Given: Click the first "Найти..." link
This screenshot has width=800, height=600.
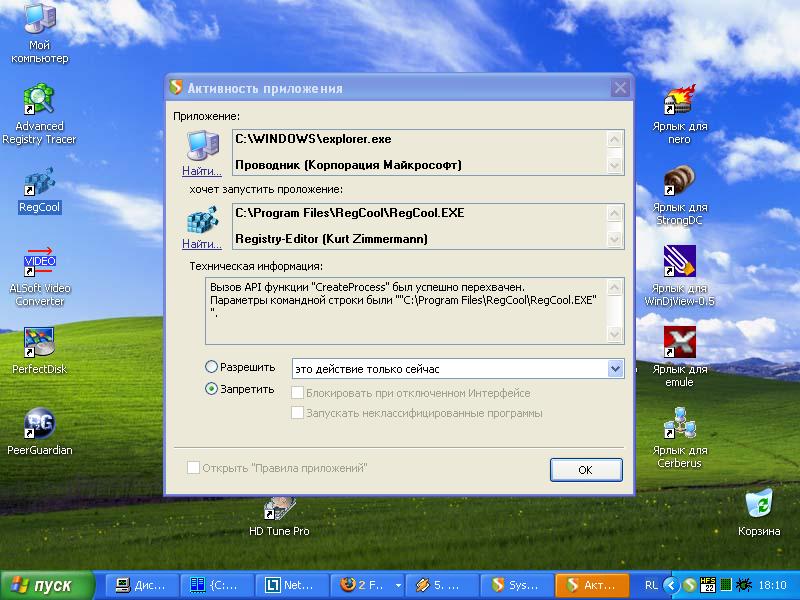Looking at the screenshot, I should point(202,171).
